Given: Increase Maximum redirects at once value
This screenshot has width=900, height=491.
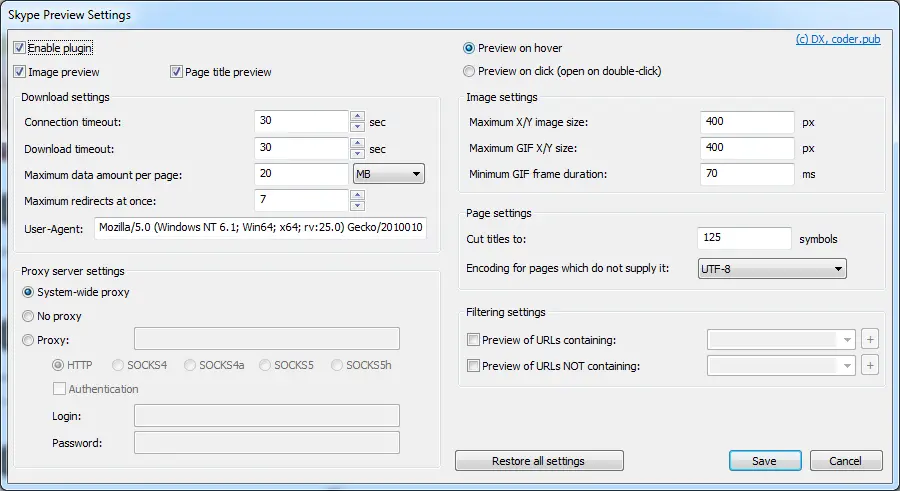Looking at the screenshot, I should click(357, 195).
